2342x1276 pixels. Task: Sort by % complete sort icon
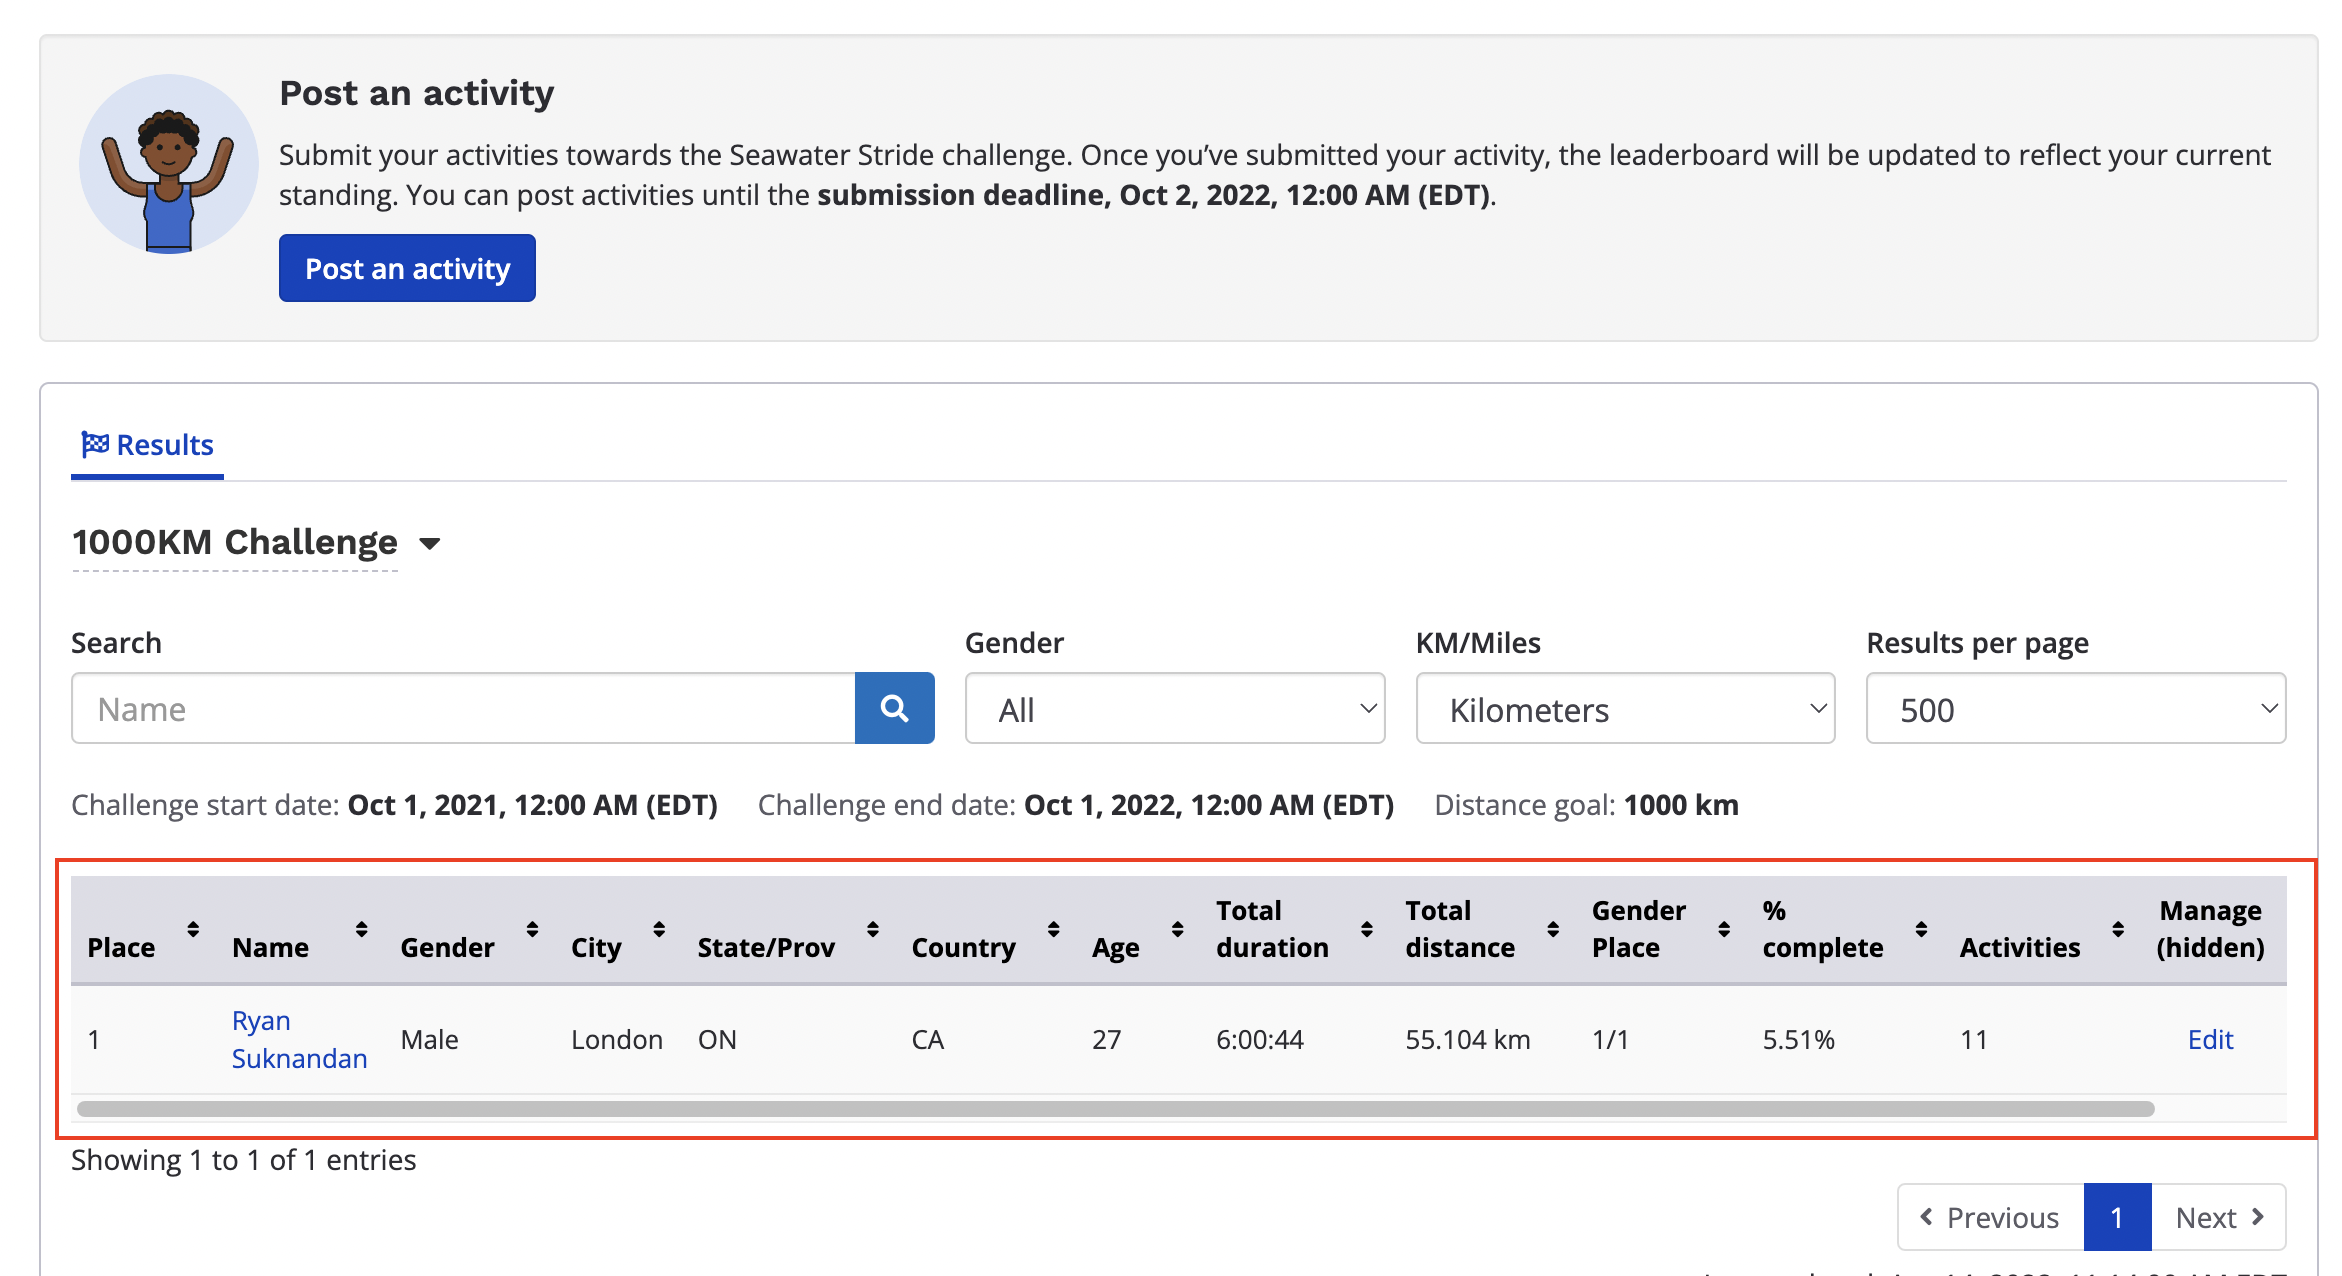click(x=1921, y=930)
